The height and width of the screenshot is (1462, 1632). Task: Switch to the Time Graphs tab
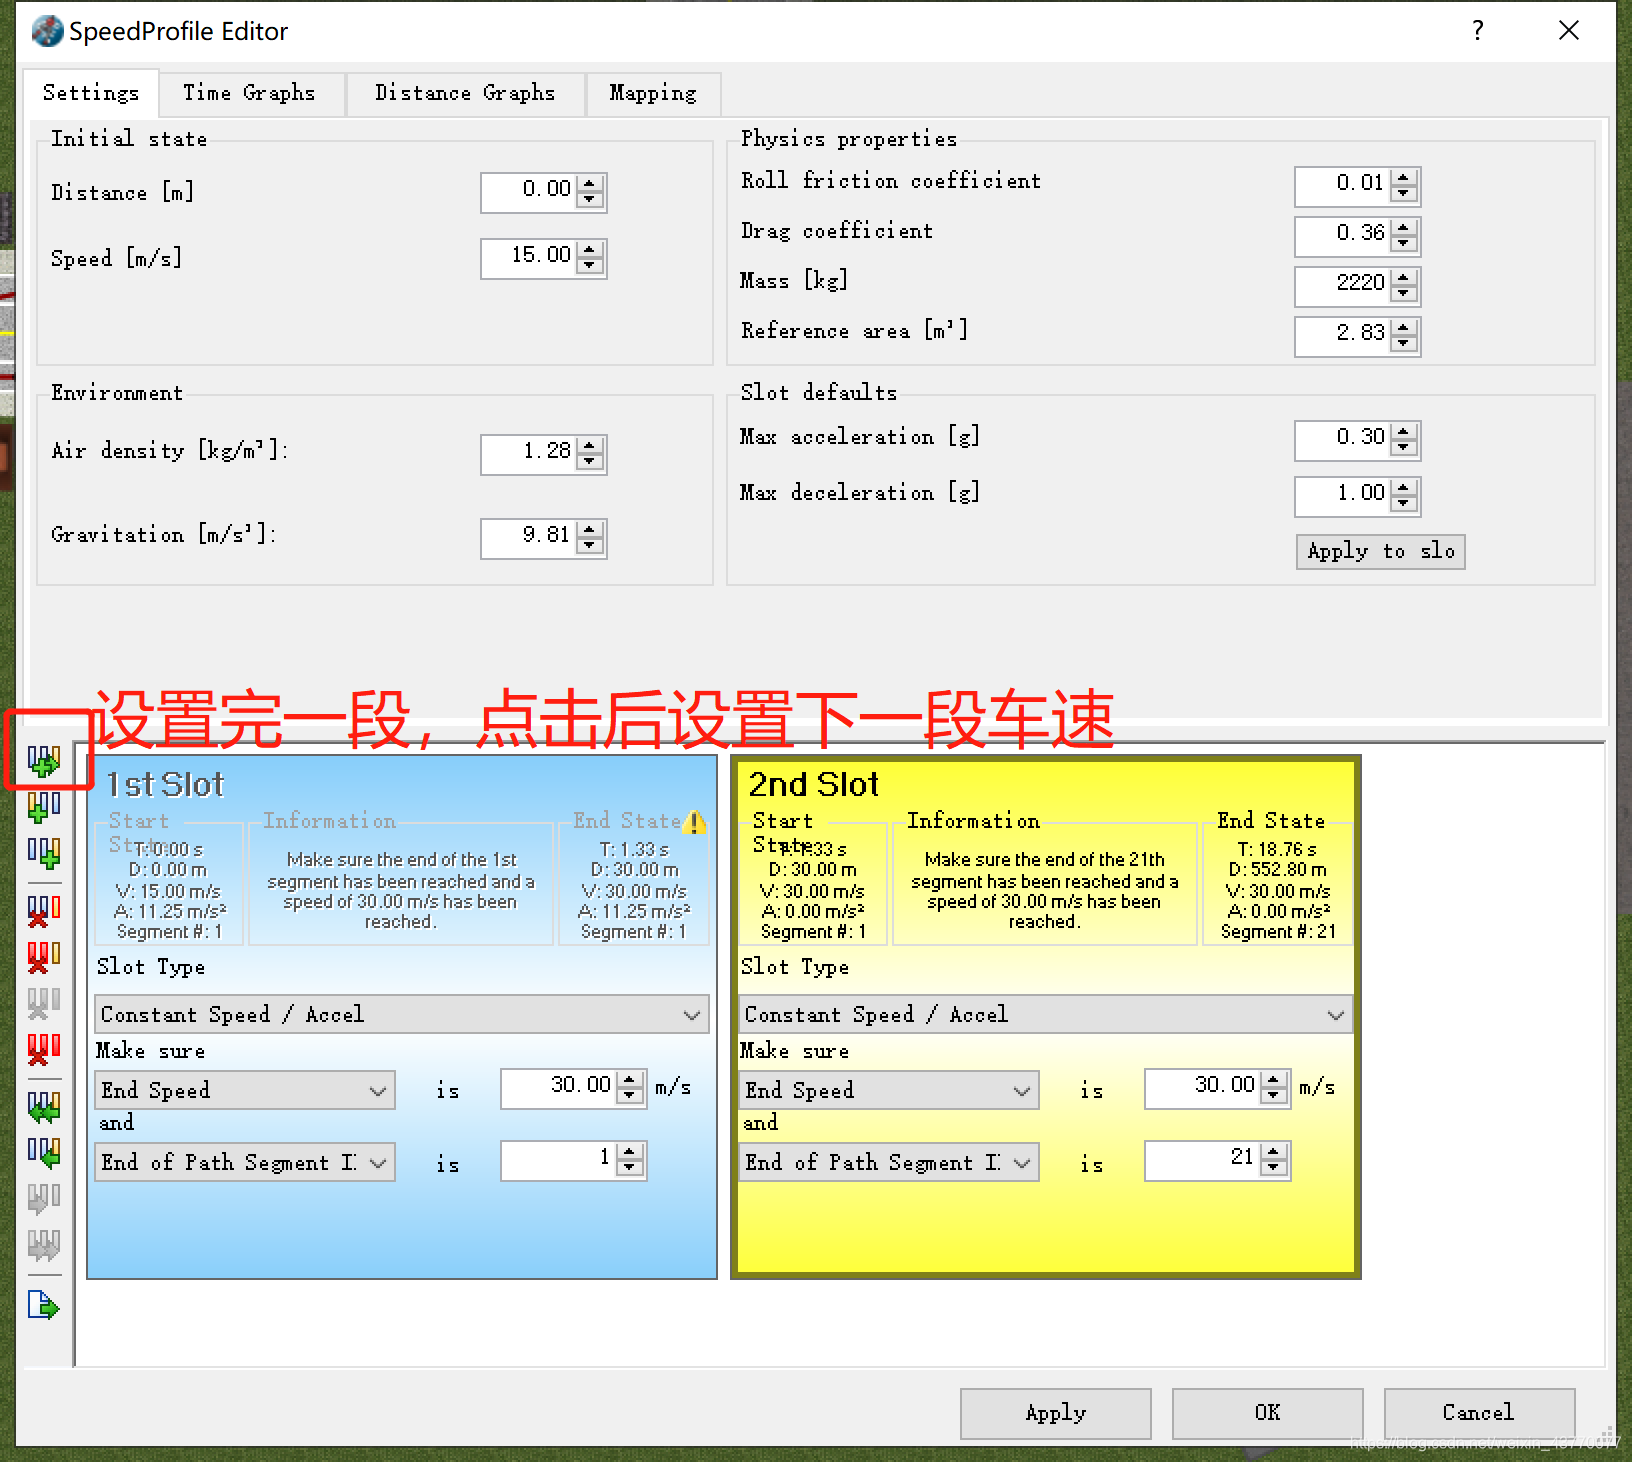(x=249, y=93)
